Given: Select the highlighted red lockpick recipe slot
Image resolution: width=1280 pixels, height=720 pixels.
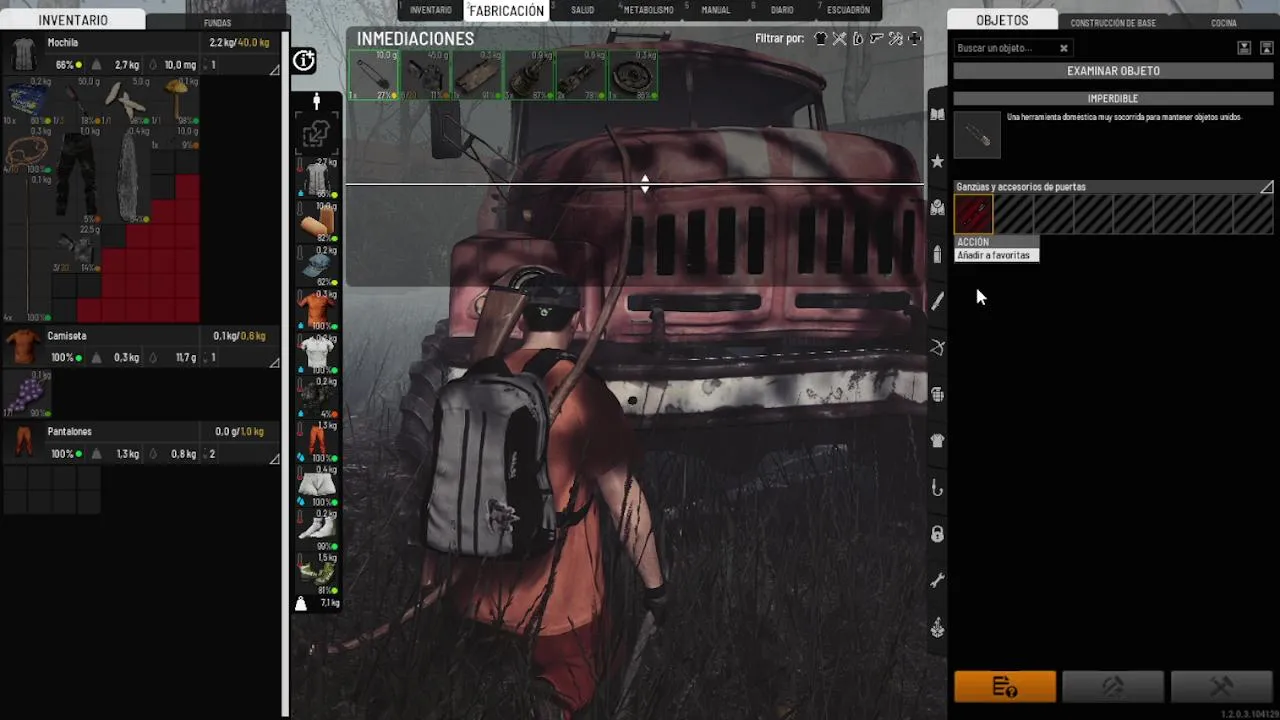Looking at the screenshot, I should [973, 214].
